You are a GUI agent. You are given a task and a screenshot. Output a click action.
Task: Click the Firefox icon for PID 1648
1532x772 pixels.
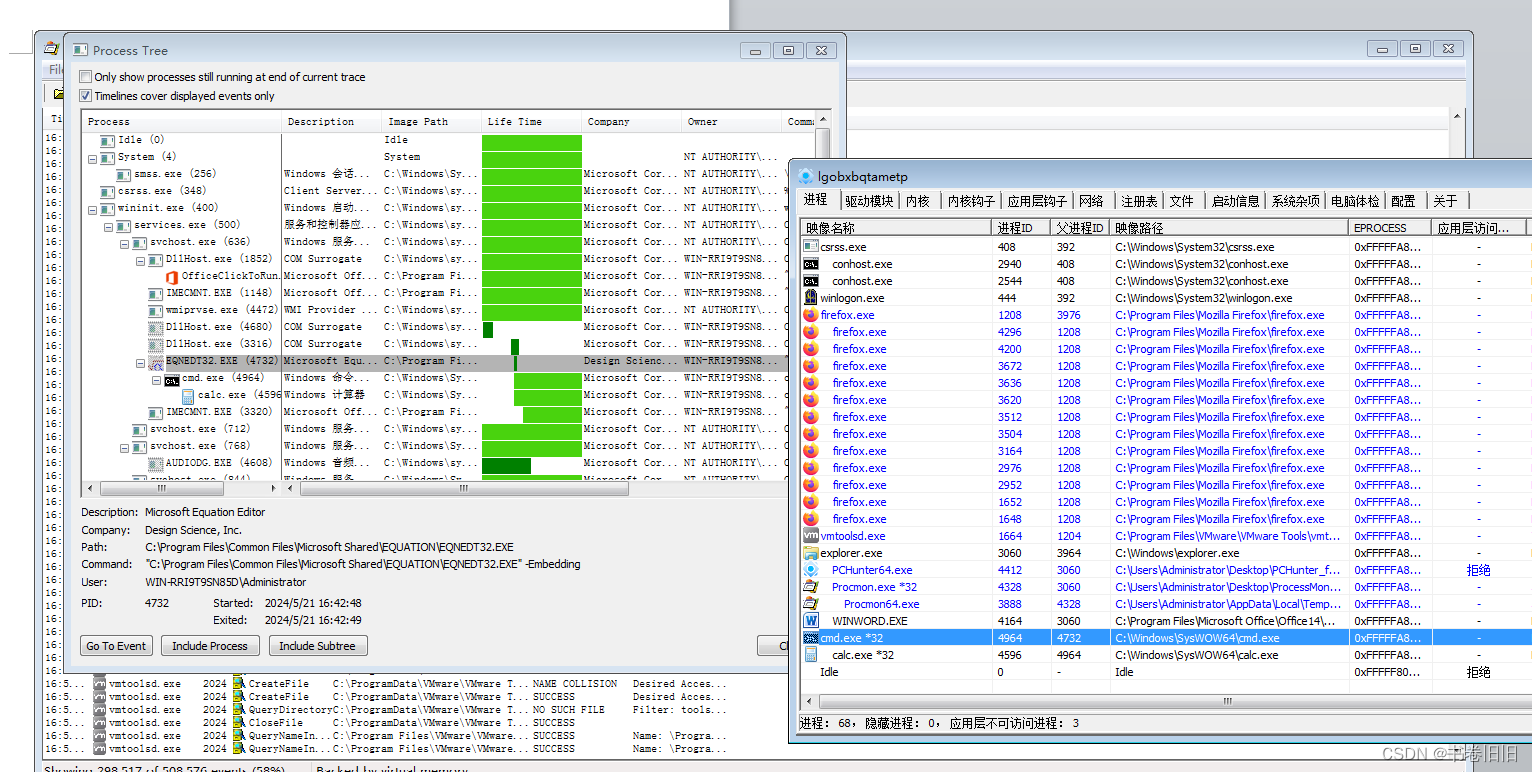click(811, 519)
